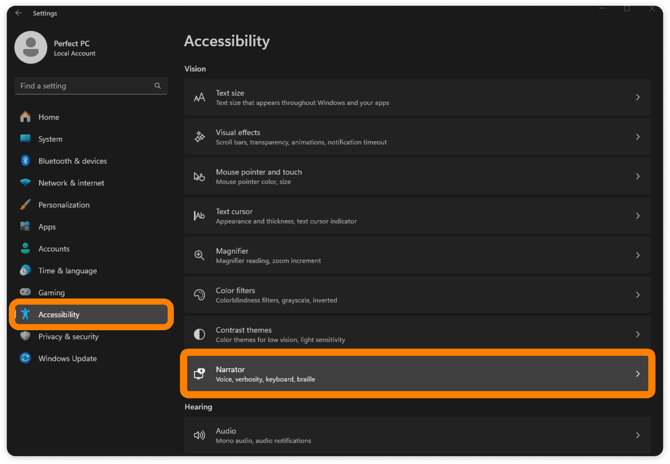The image size is (670, 464).
Task: Expand Color filters chevron
Action: point(638,295)
